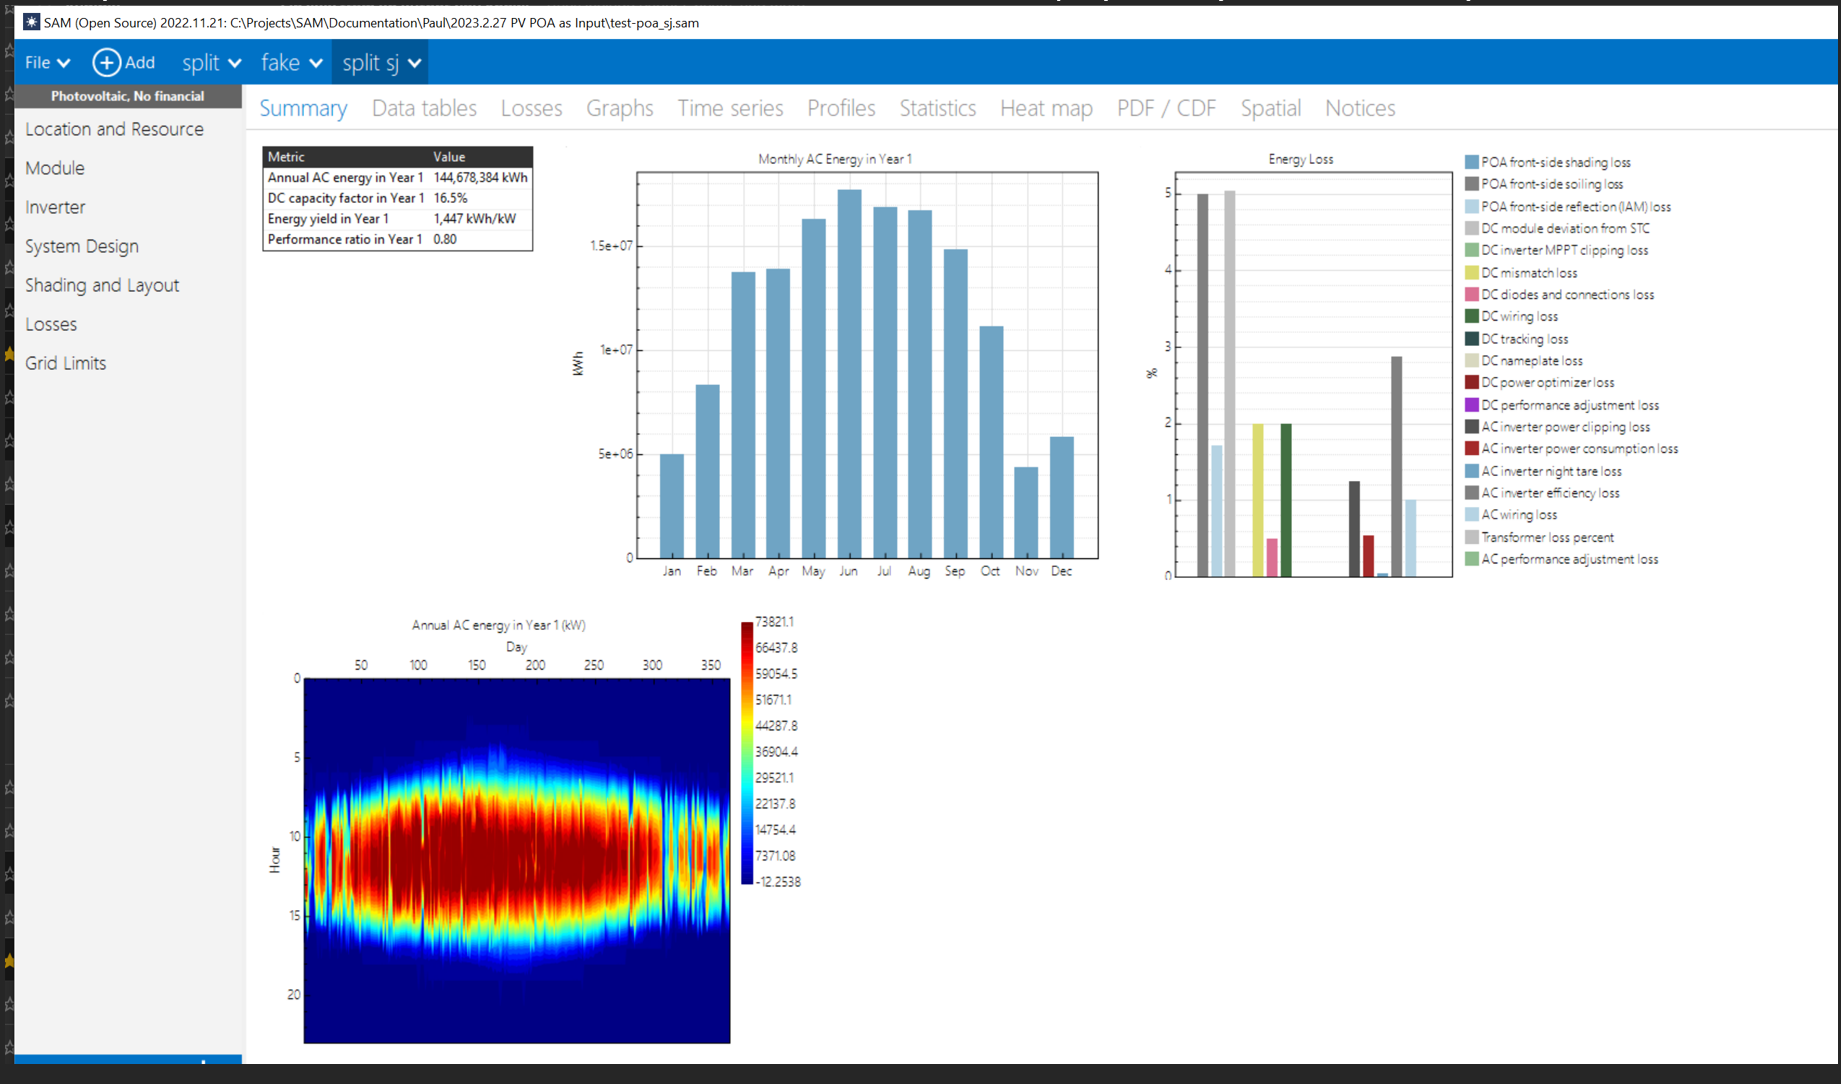
Task: Open the Time series tab
Action: click(729, 108)
